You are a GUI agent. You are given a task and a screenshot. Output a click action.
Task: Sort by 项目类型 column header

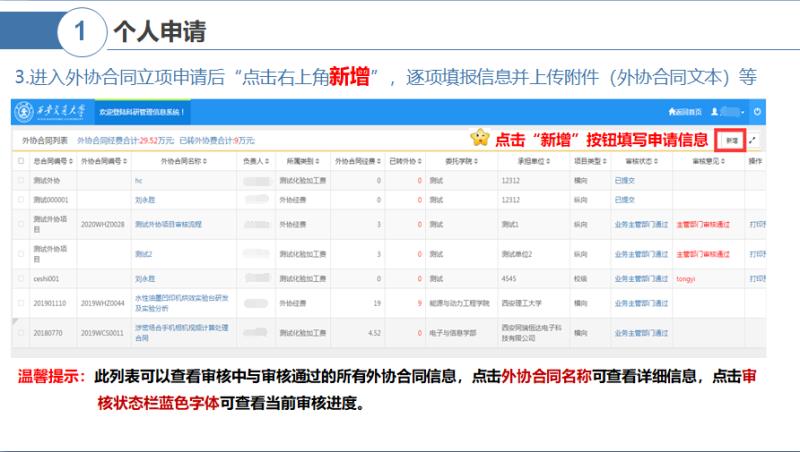point(590,161)
